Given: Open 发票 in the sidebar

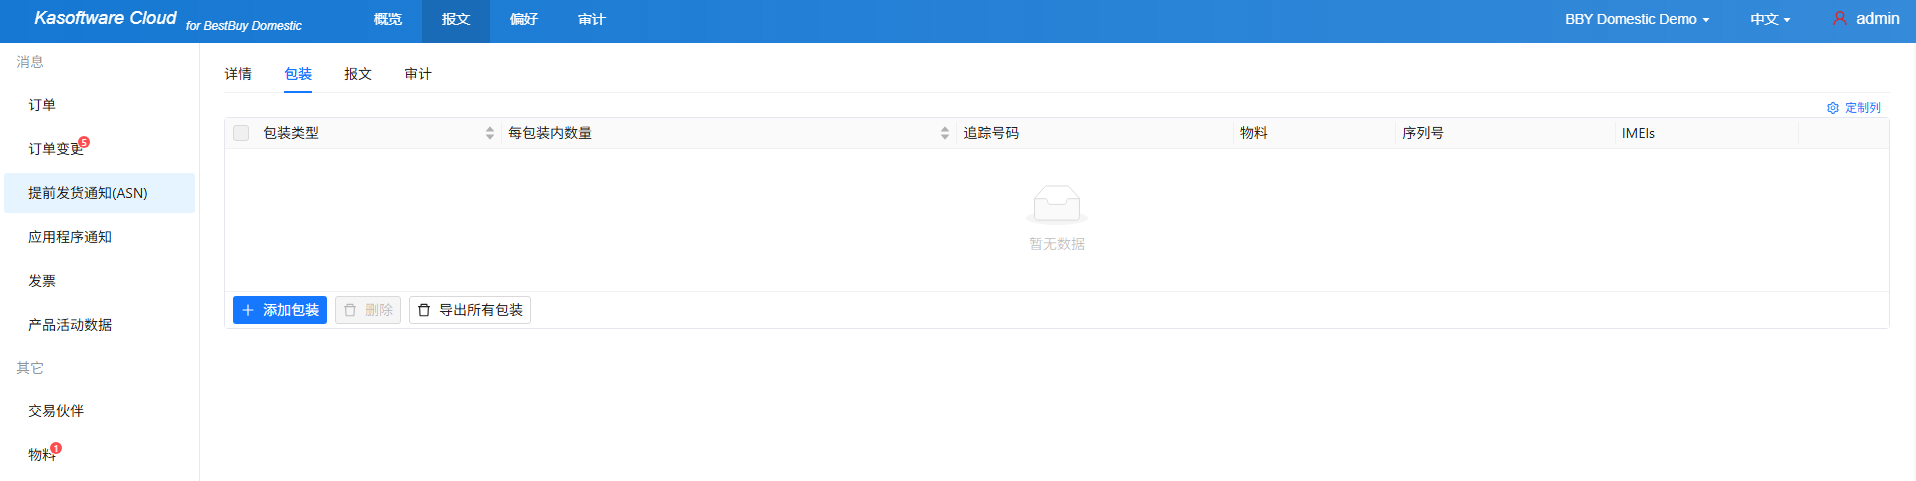Looking at the screenshot, I should 99,281.
